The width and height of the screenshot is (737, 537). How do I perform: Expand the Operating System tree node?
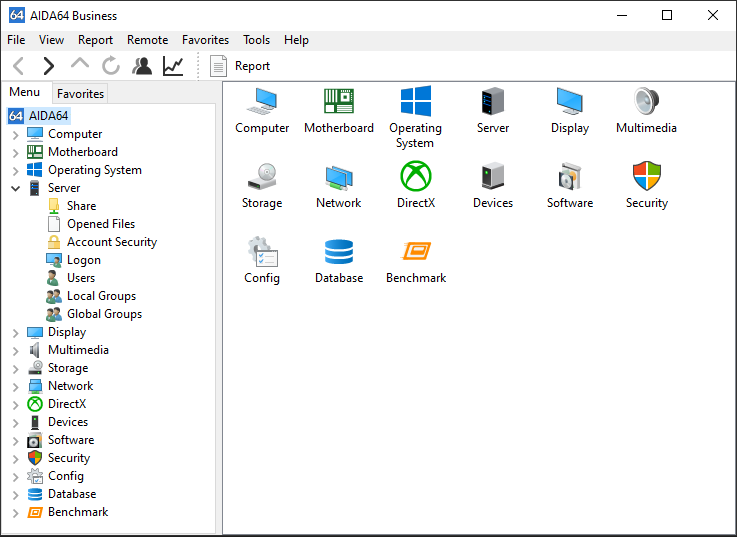(16, 171)
